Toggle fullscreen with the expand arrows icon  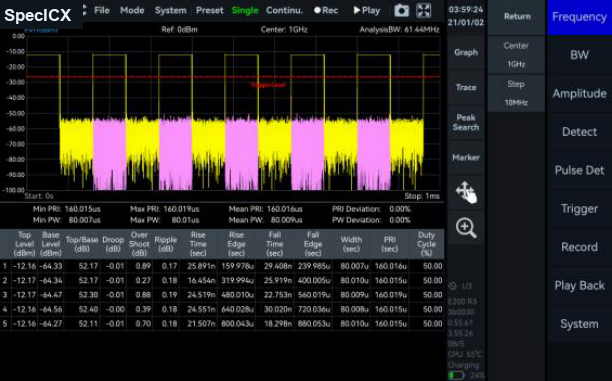point(423,11)
